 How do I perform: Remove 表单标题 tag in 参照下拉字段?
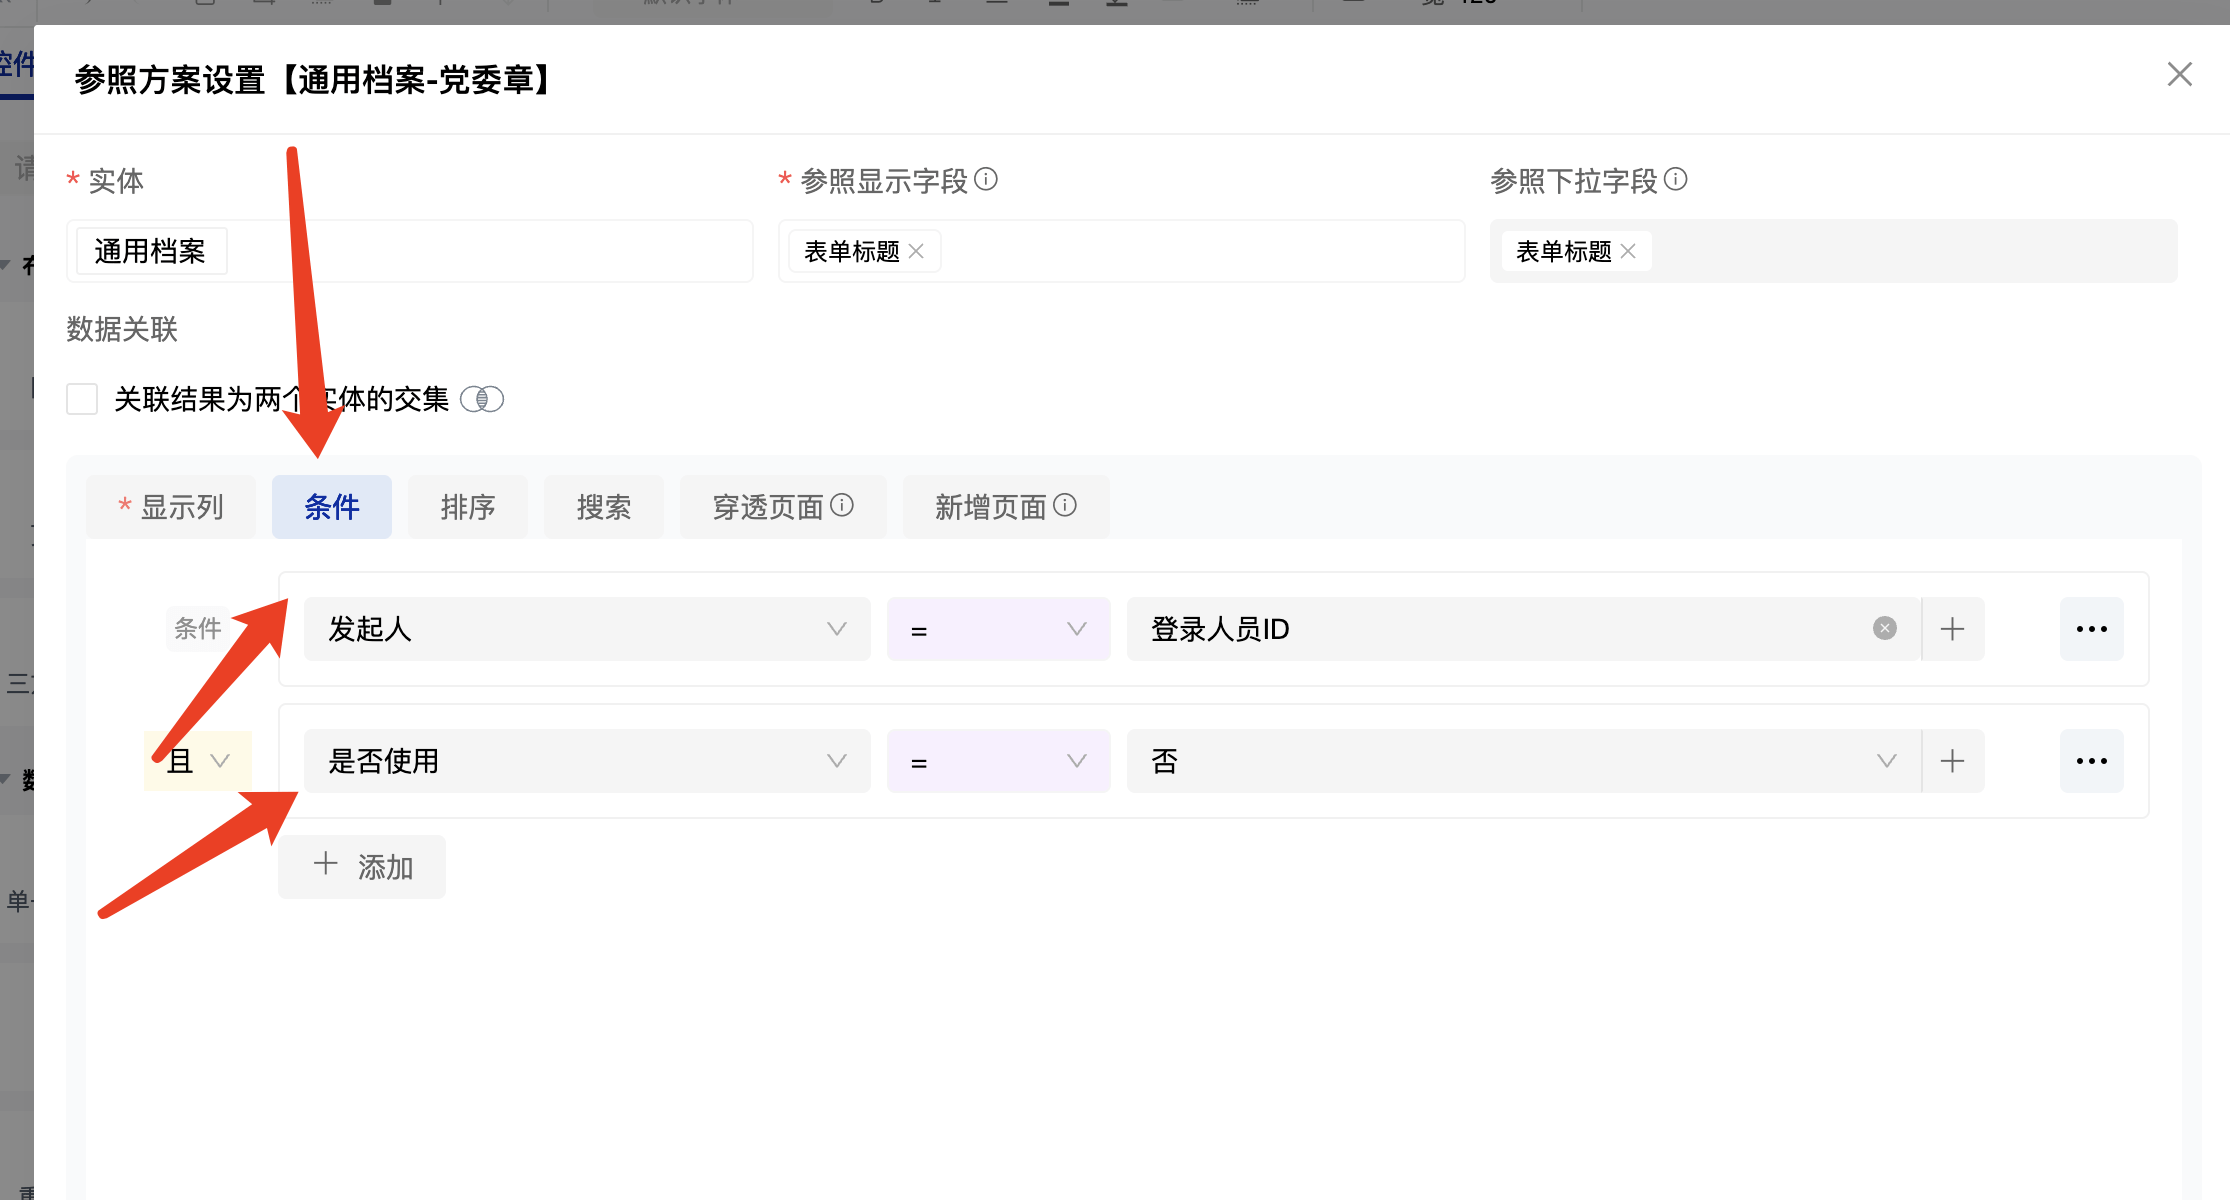1628,251
